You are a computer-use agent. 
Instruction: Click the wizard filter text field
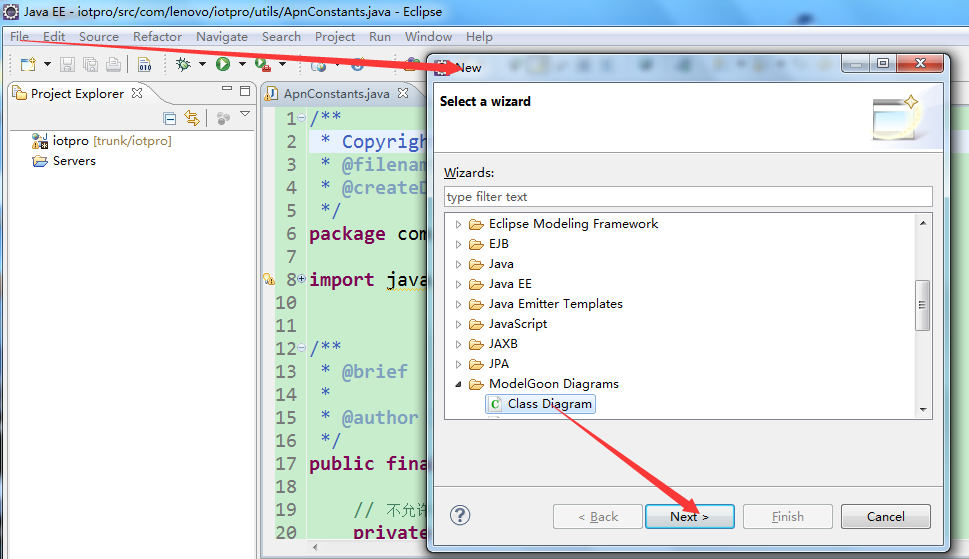(688, 196)
